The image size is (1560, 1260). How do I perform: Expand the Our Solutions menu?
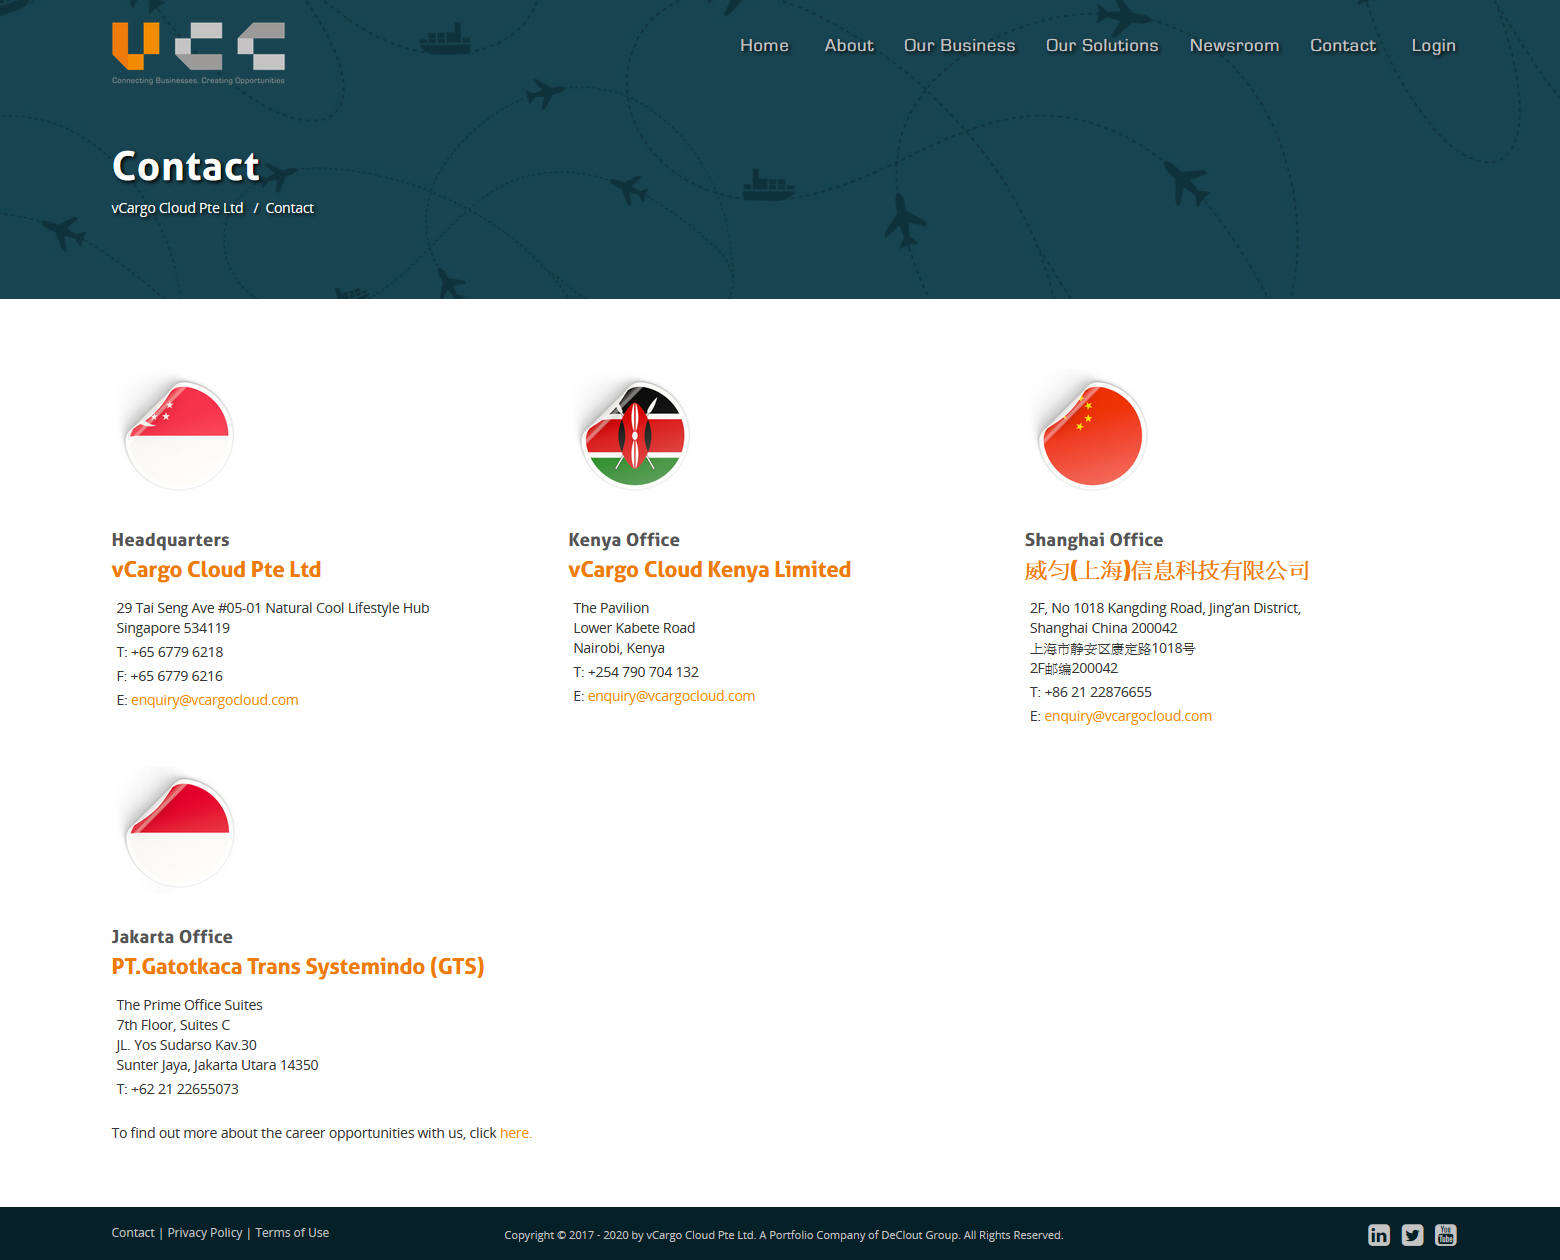point(1102,46)
